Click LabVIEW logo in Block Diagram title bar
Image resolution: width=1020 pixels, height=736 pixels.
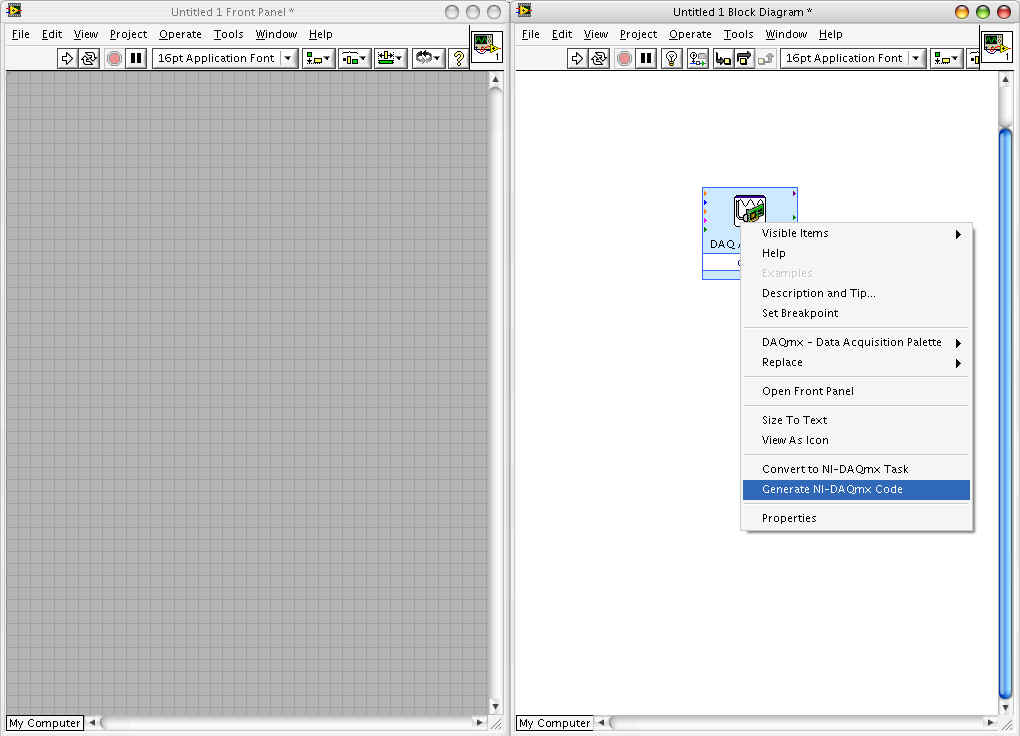[524, 10]
